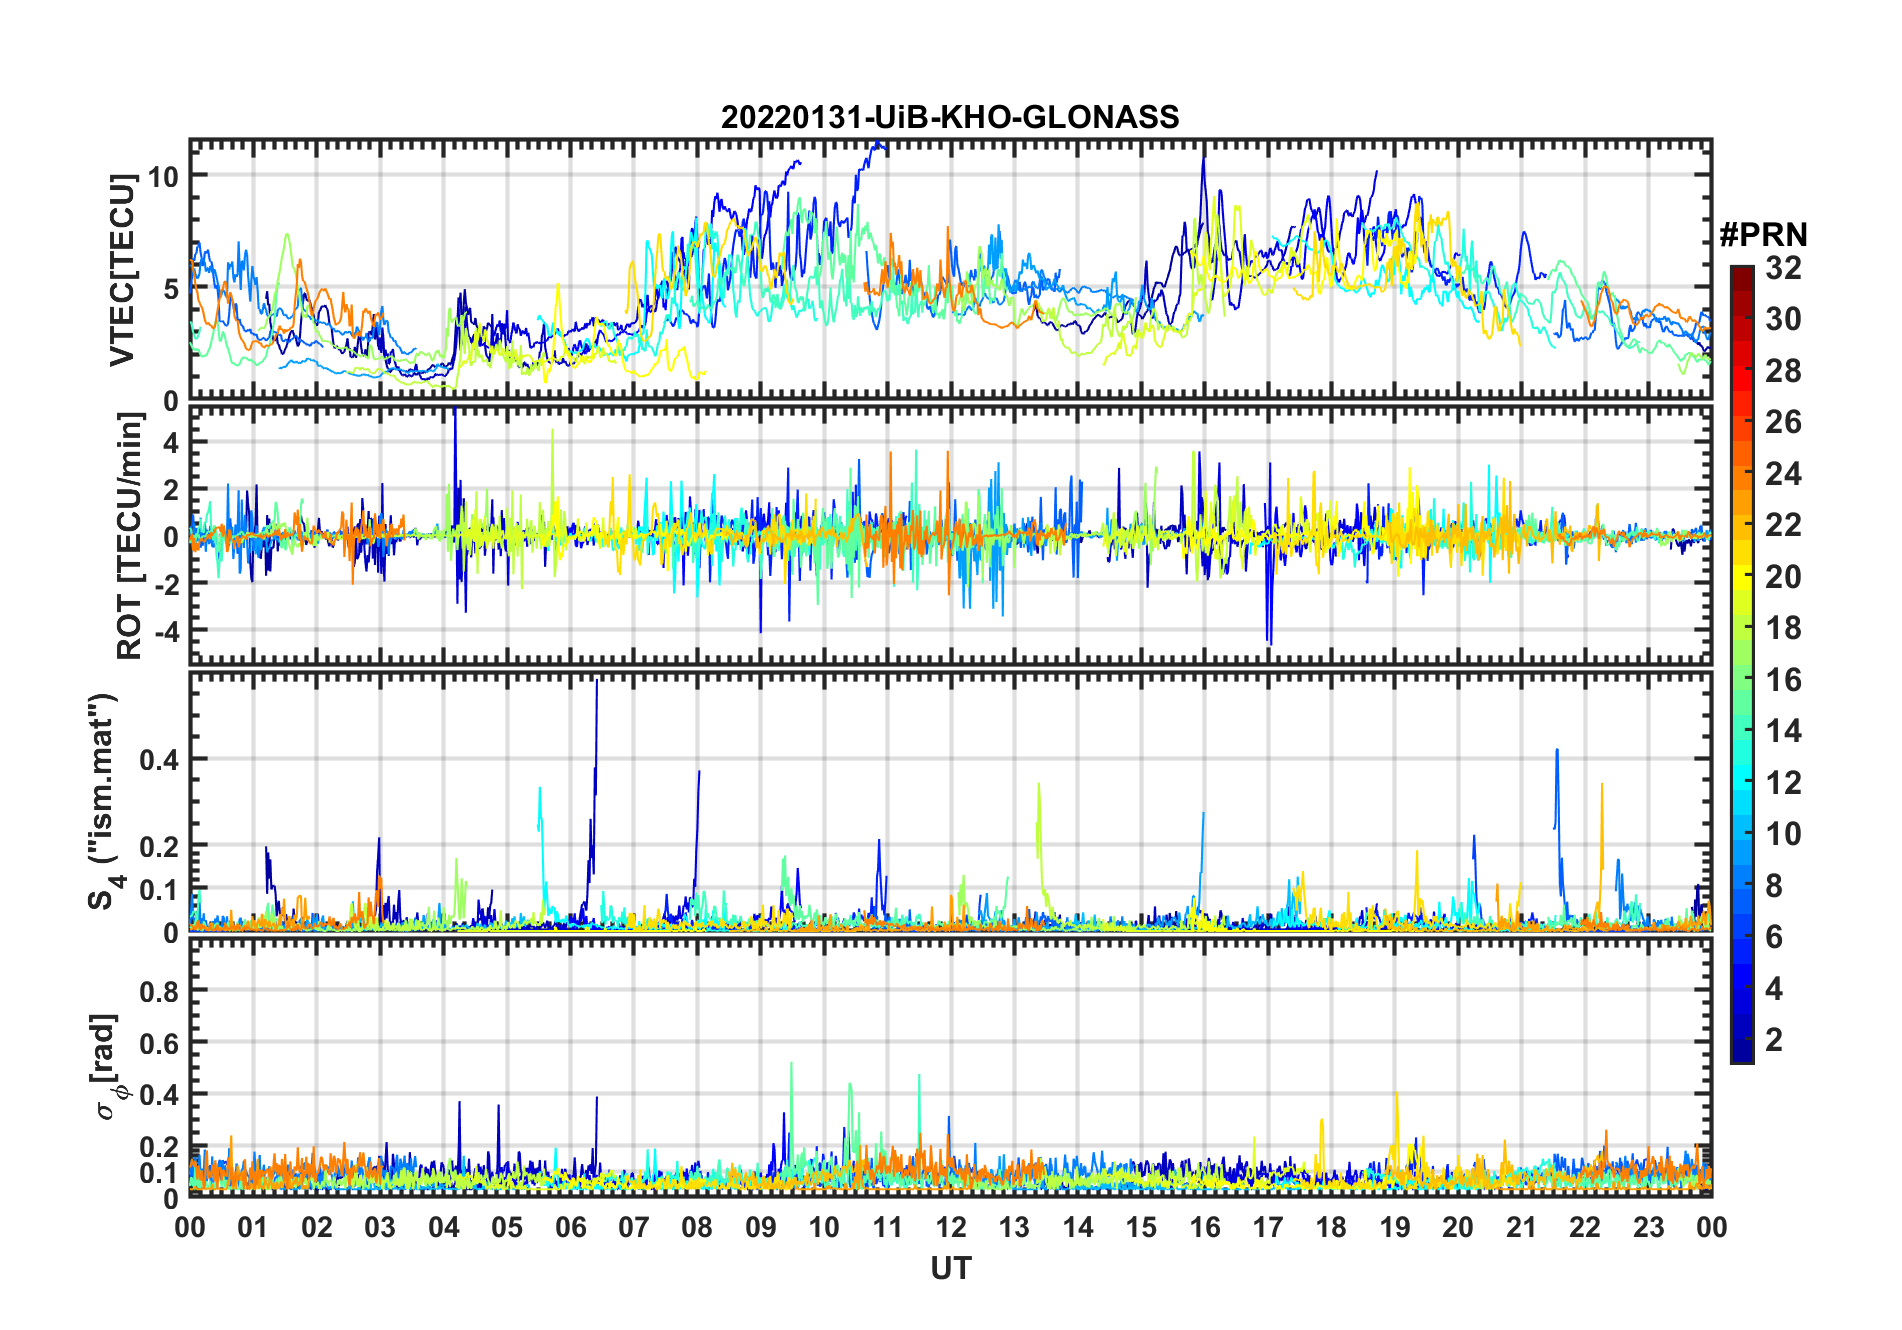This screenshot has width=1902, height=1330.
Task: Choose x-axis hour tick 23
Action: pos(1648,1227)
